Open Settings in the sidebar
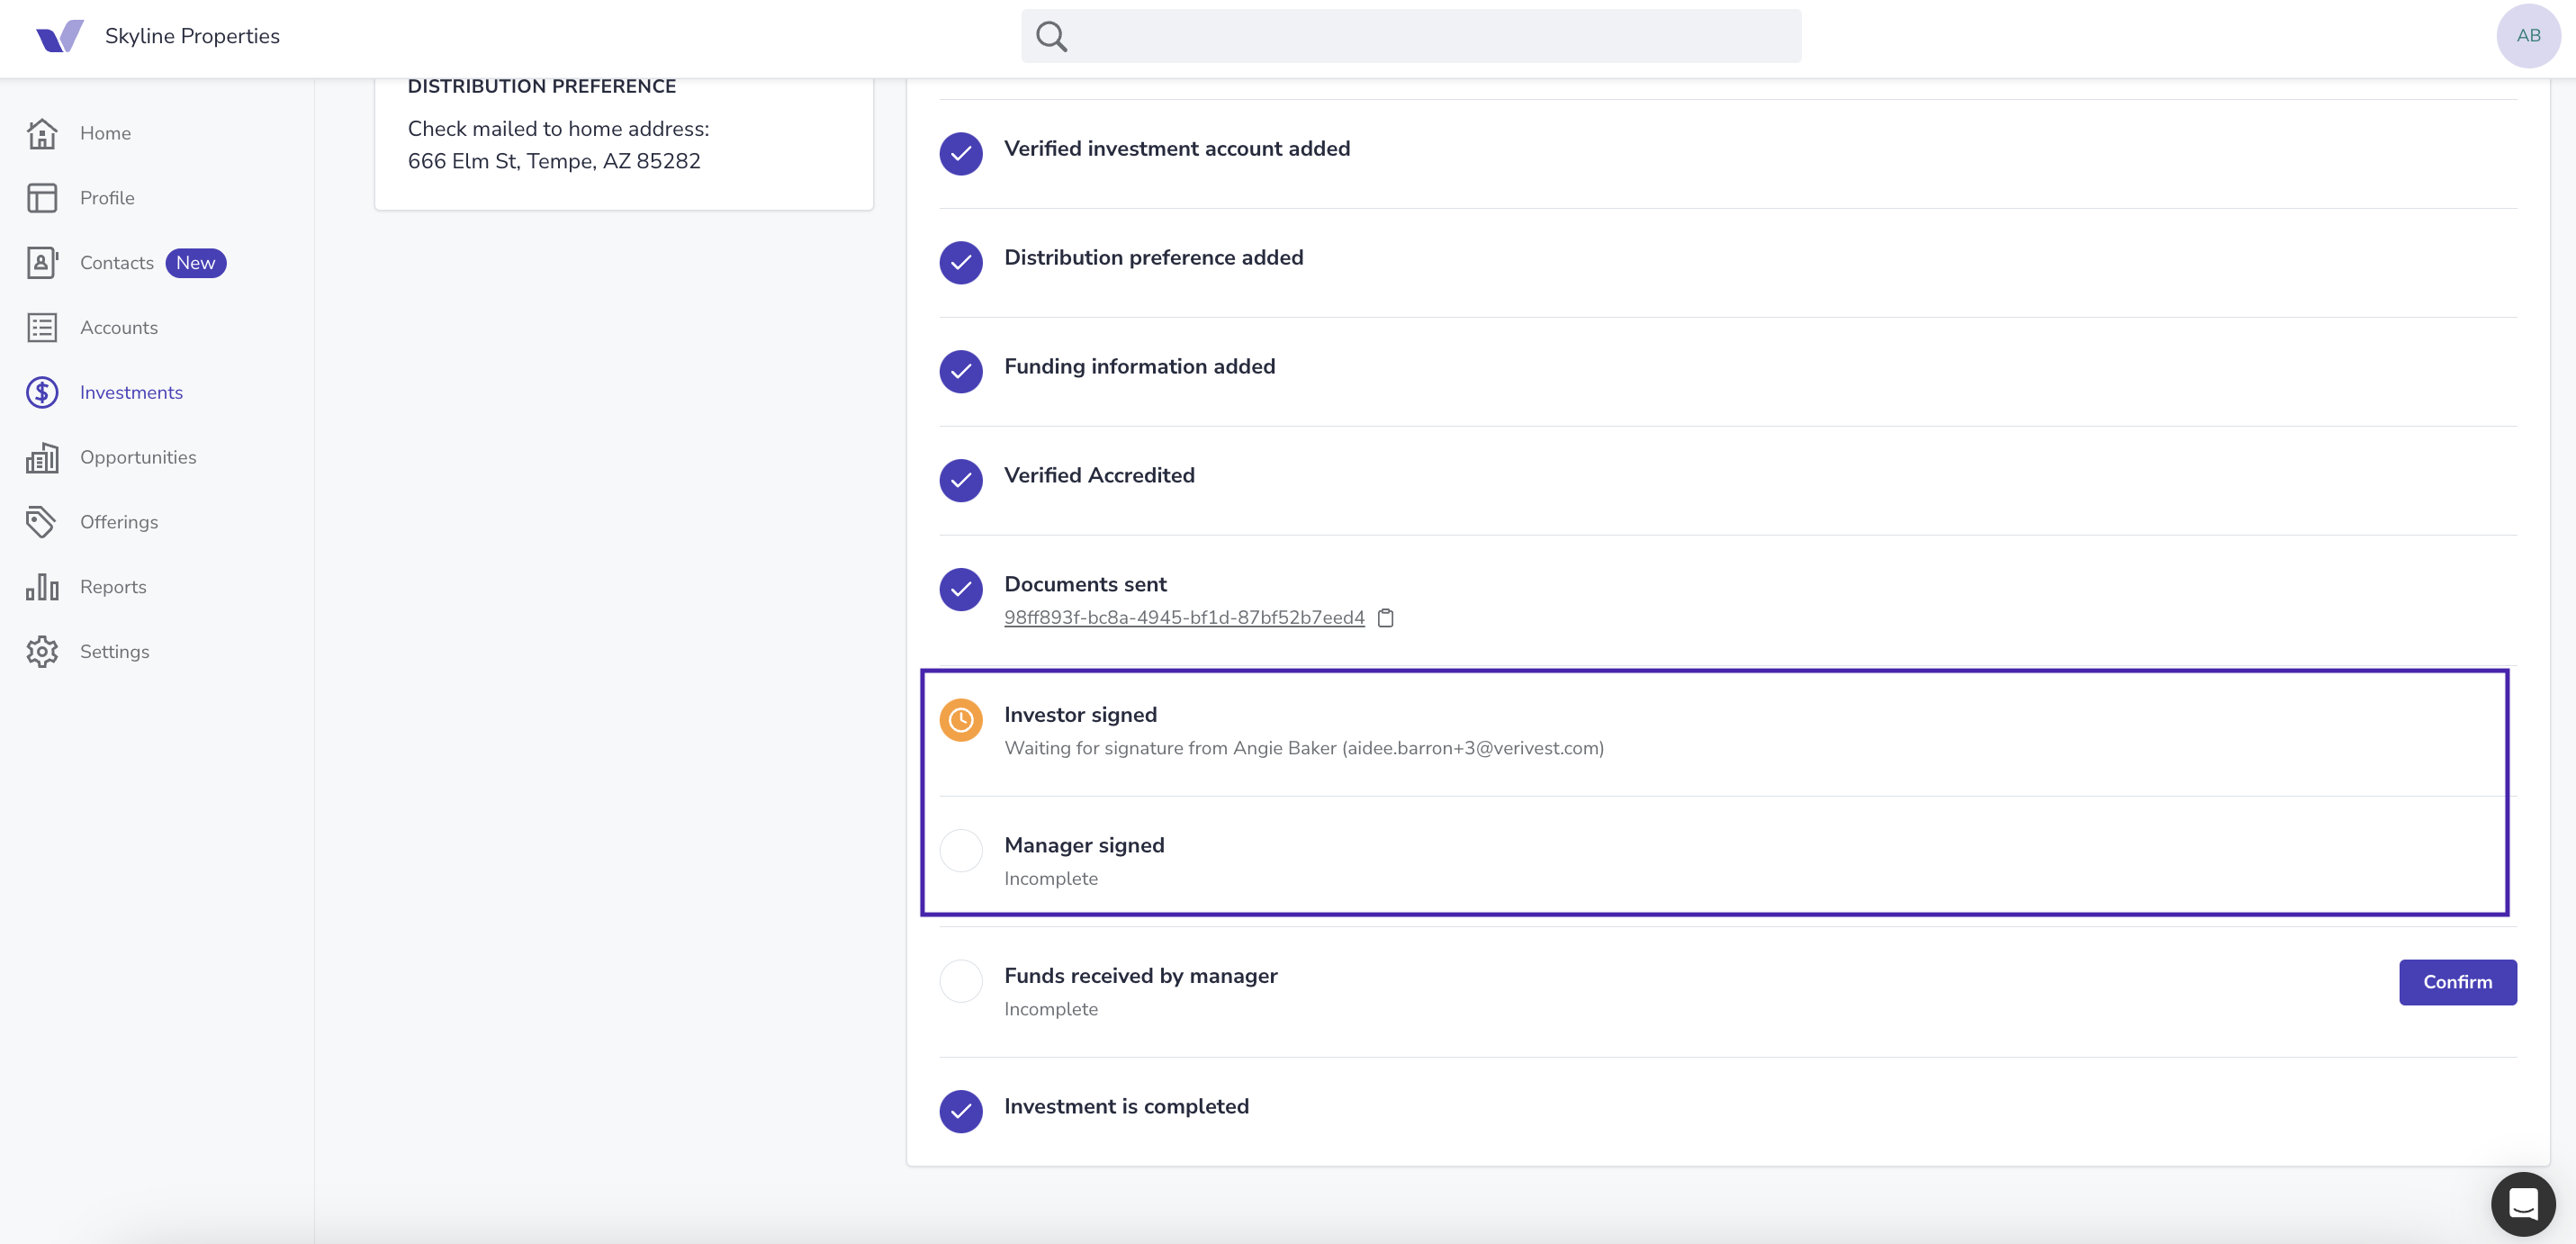The image size is (2576, 1244). click(115, 652)
